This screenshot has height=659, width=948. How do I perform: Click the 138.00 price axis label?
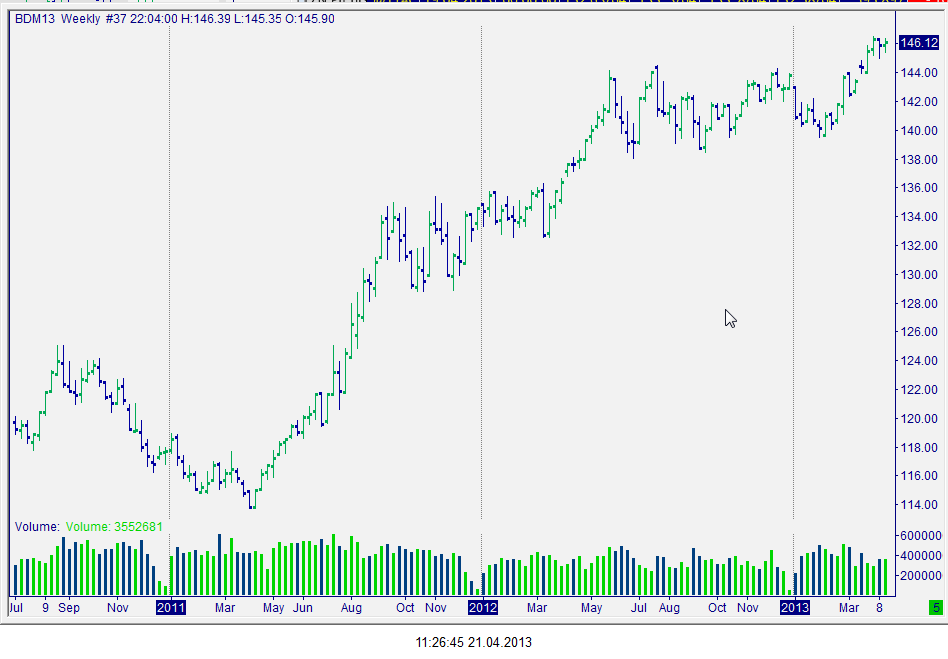coord(919,160)
